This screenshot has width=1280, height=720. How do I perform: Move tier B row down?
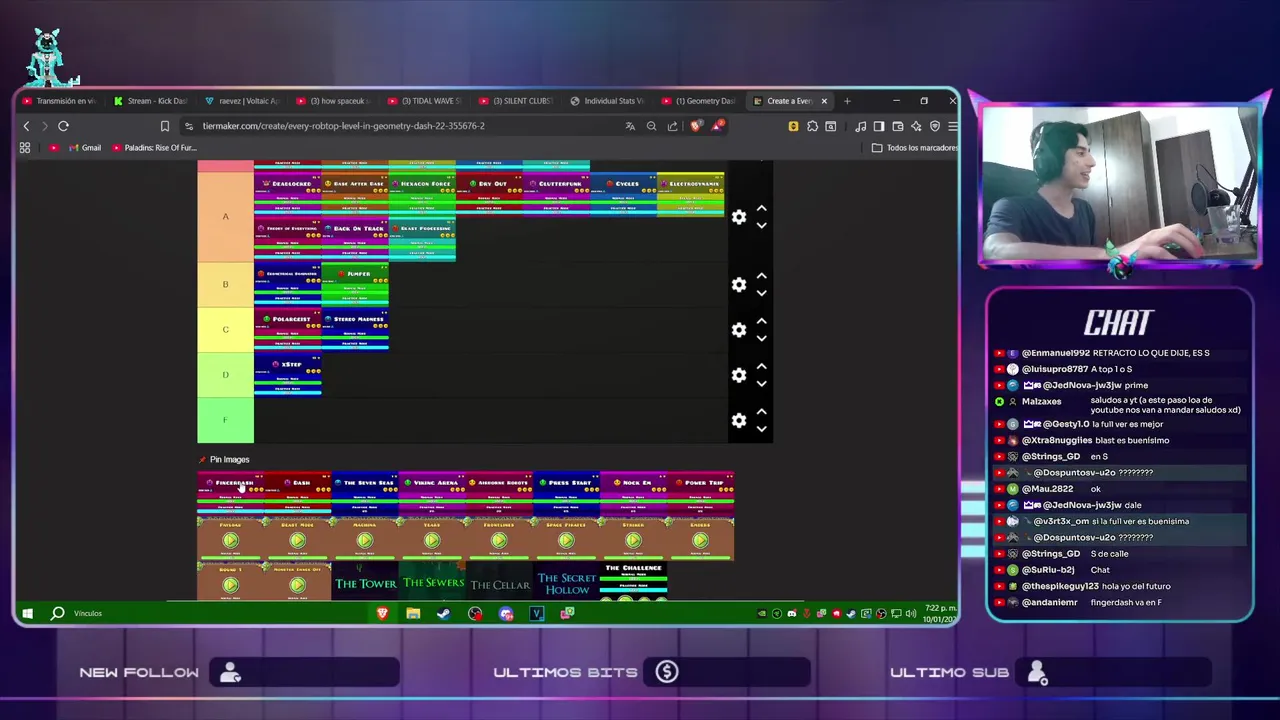(761, 293)
